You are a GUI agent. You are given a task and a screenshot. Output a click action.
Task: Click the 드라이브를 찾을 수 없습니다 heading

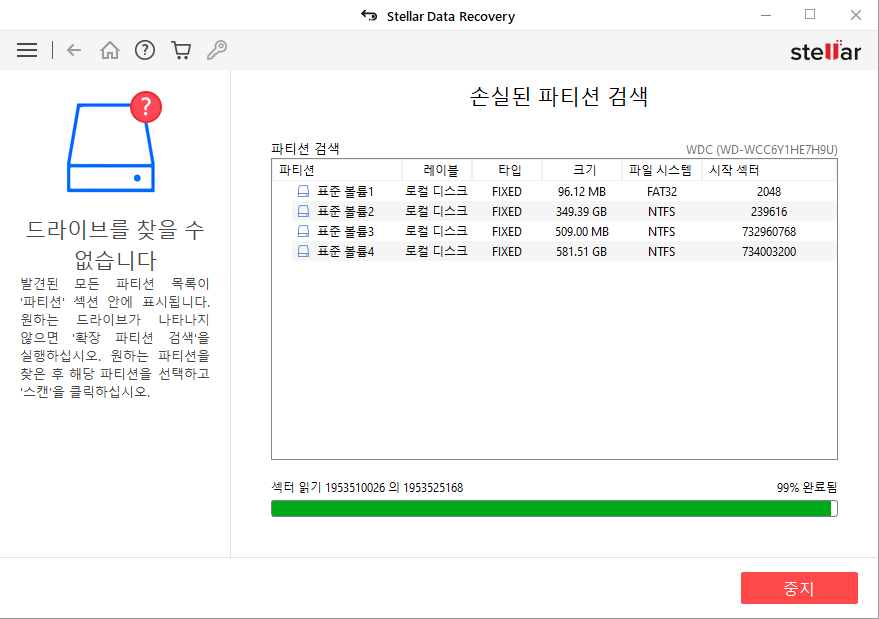coord(115,244)
